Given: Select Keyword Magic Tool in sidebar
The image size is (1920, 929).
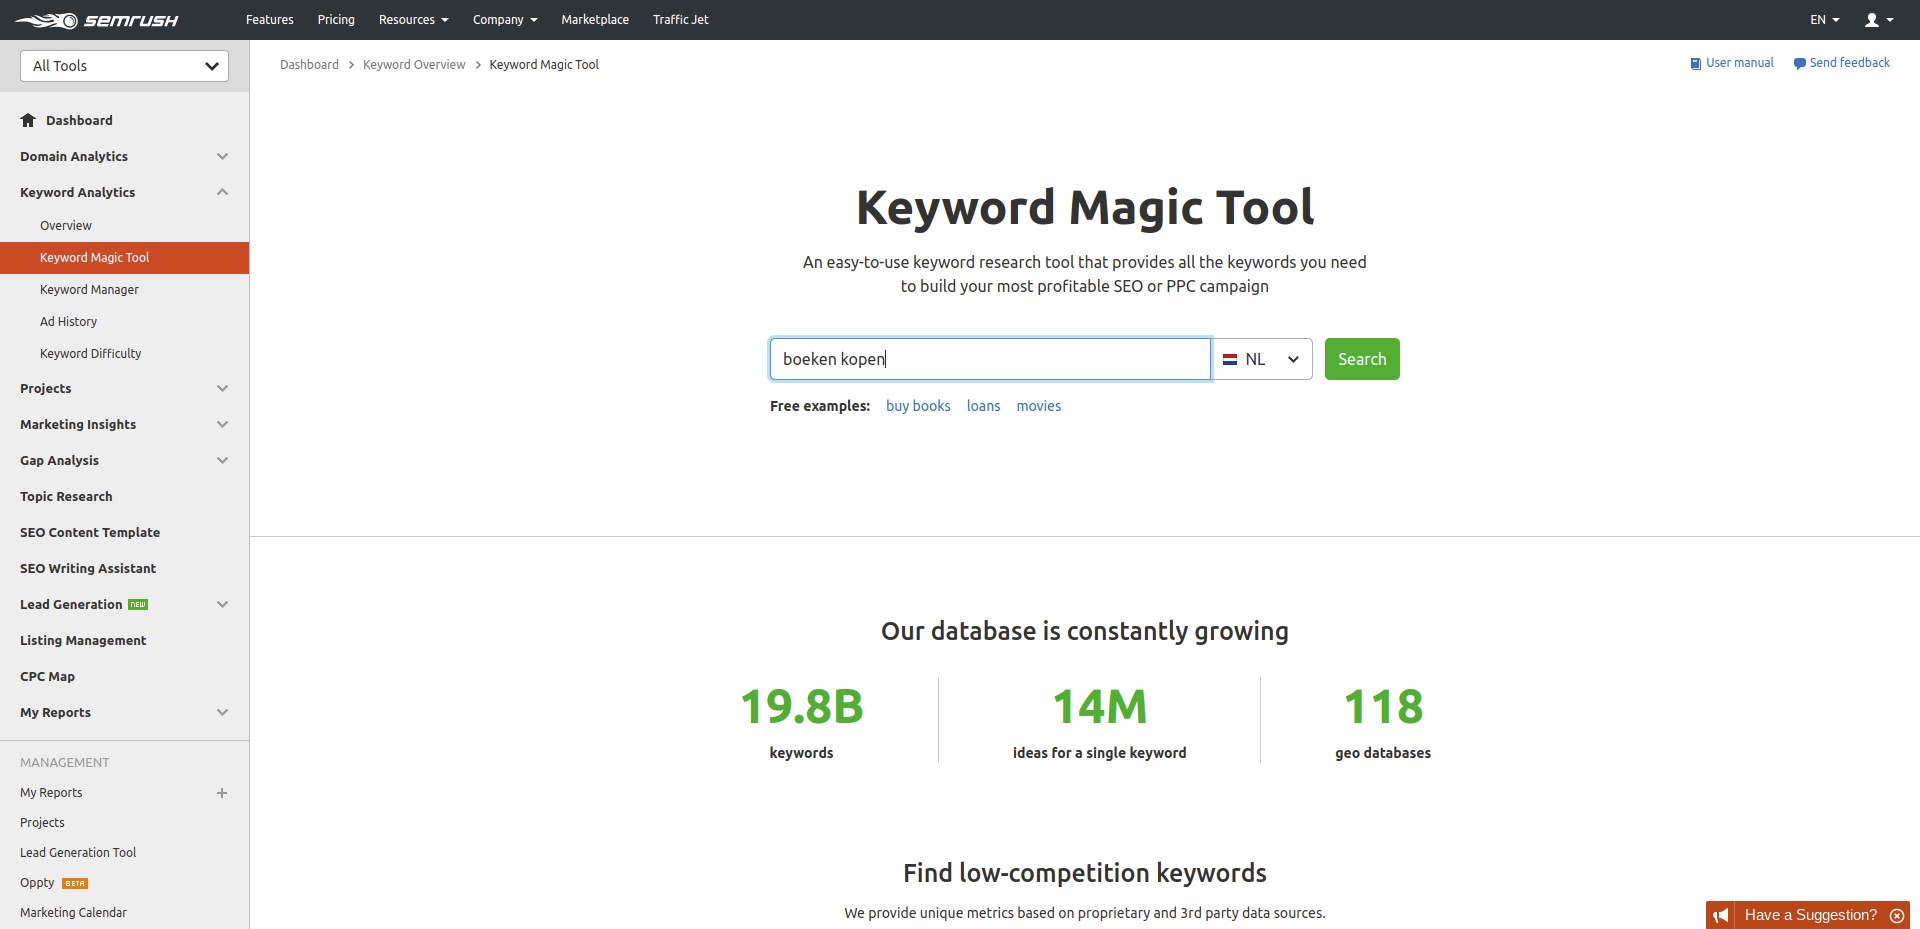Looking at the screenshot, I should (124, 258).
